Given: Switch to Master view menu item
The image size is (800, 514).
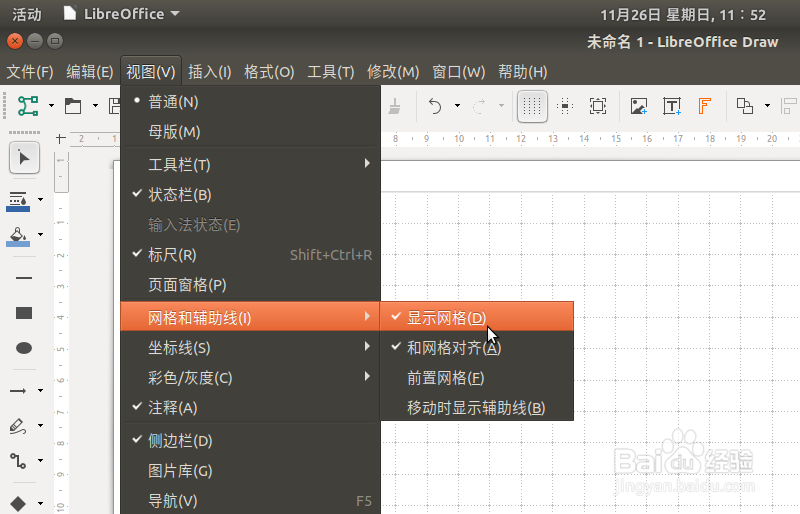Looking at the screenshot, I should tap(251, 132).
